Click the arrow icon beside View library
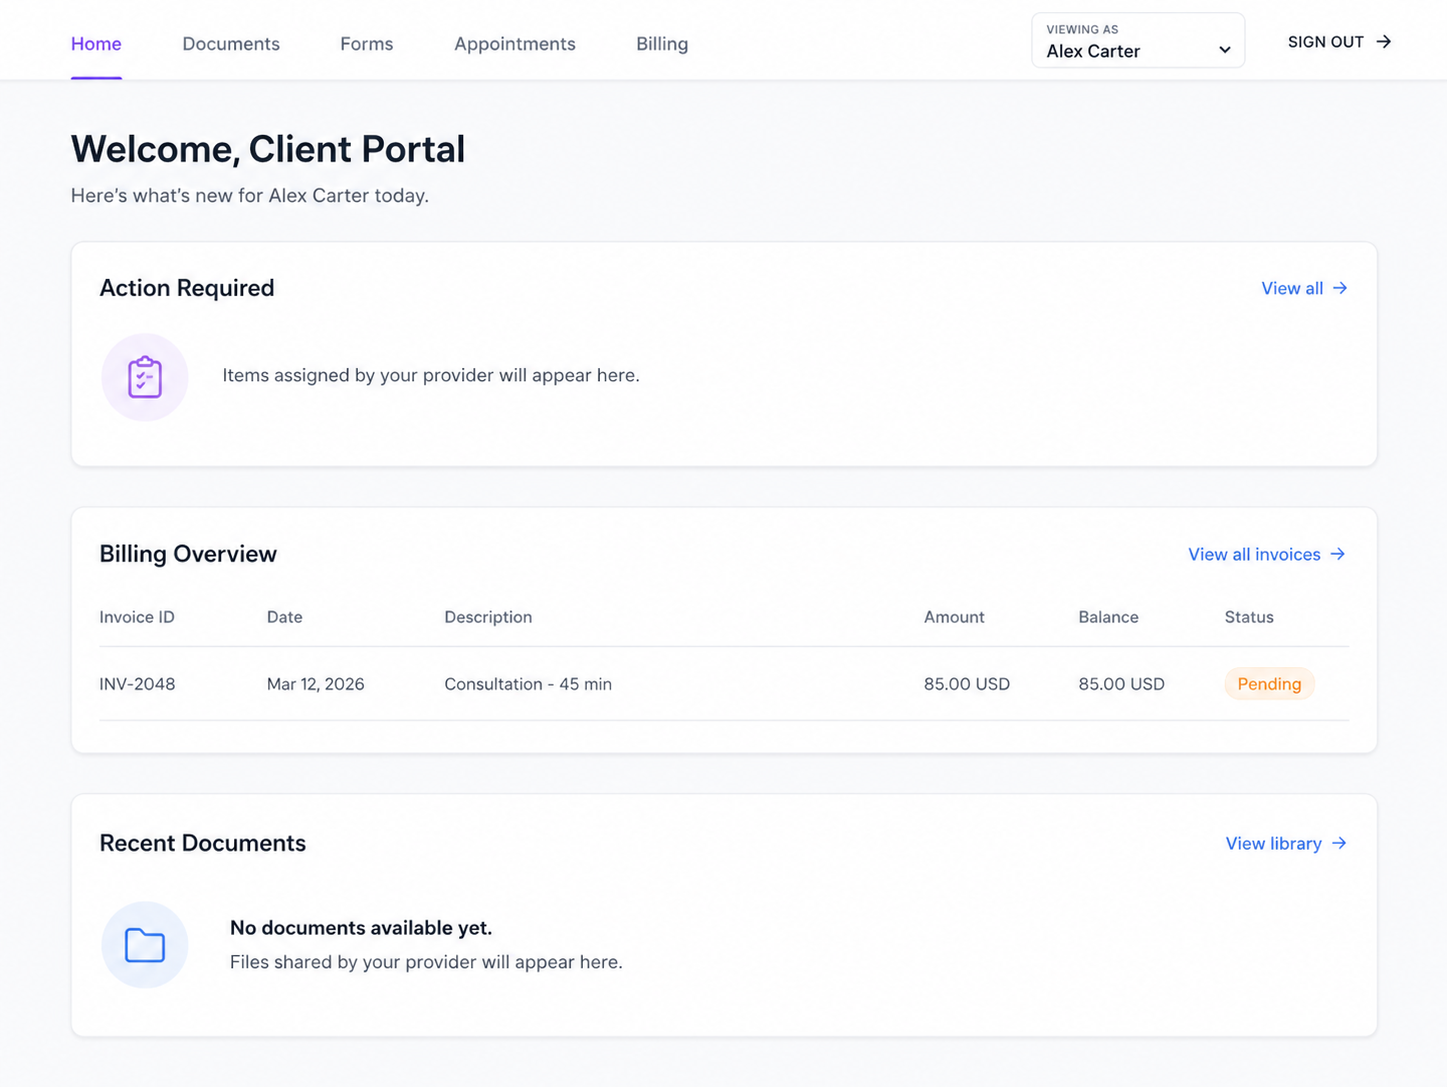 pyautogui.click(x=1340, y=843)
